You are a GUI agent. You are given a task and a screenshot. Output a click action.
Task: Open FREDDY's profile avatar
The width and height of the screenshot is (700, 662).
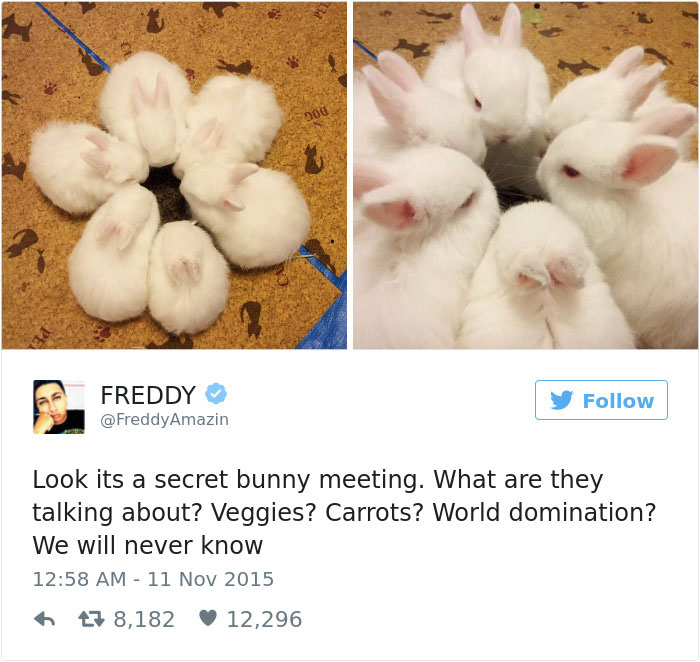click(x=59, y=407)
